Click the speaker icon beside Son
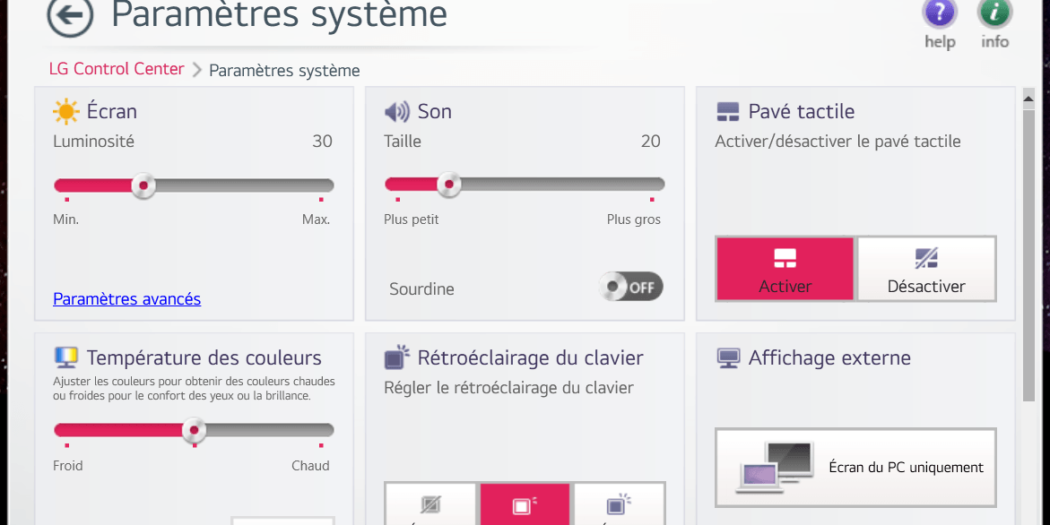Screen dimensions: 1050x525 pyautogui.click(x=397, y=111)
